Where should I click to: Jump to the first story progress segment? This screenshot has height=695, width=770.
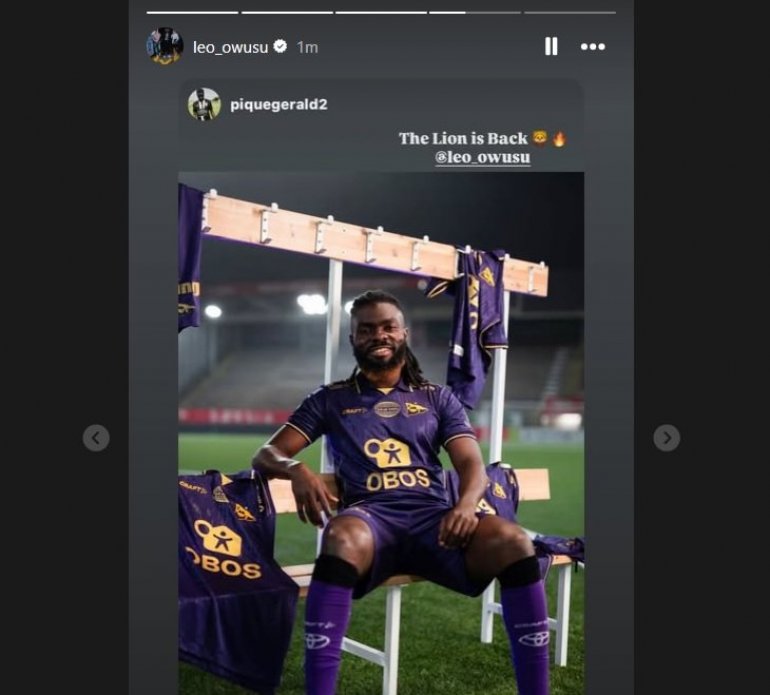[x=192, y=12]
